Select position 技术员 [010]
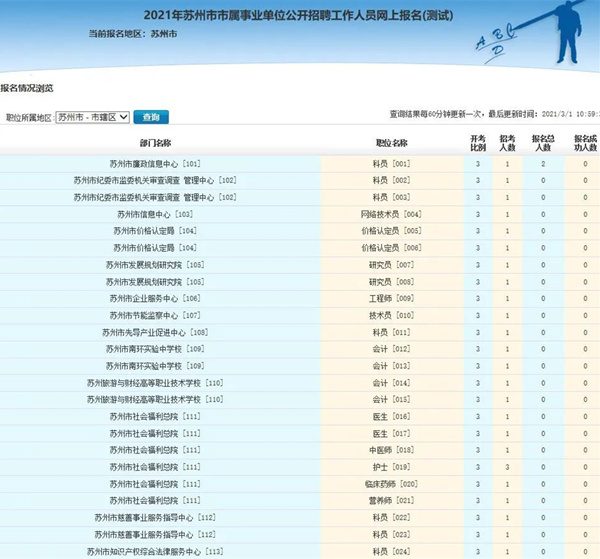 click(x=391, y=315)
